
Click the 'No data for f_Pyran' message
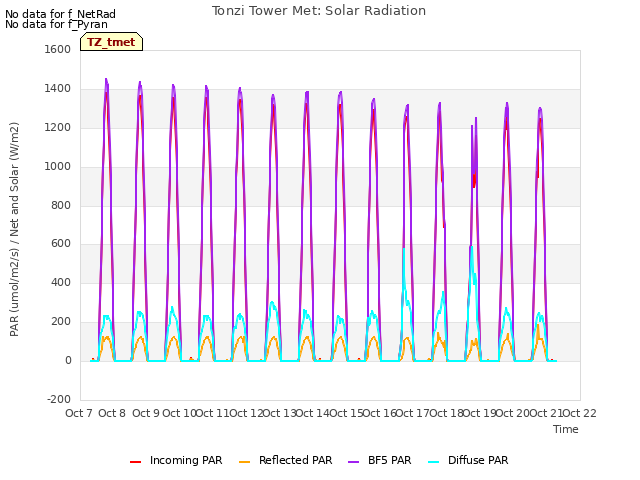coord(56,24)
